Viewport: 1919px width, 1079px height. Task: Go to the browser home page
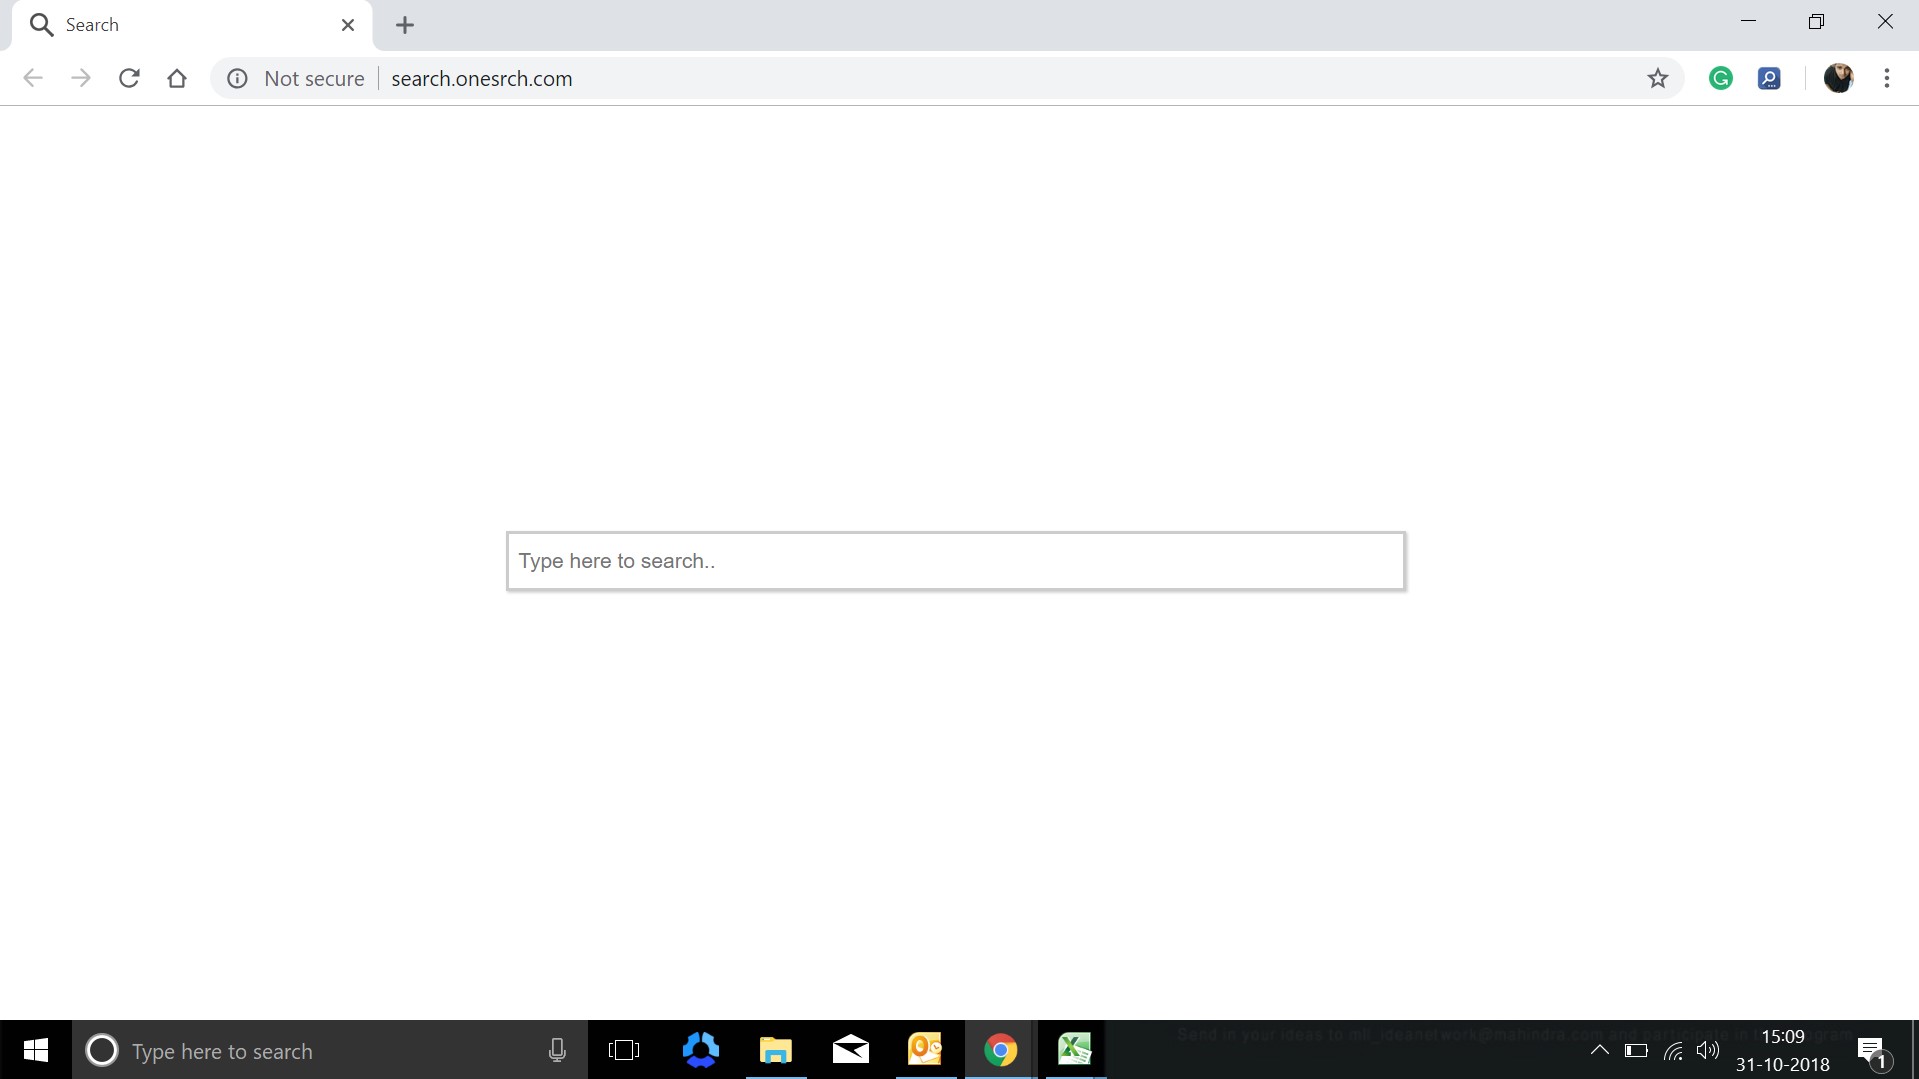click(x=177, y=78)
